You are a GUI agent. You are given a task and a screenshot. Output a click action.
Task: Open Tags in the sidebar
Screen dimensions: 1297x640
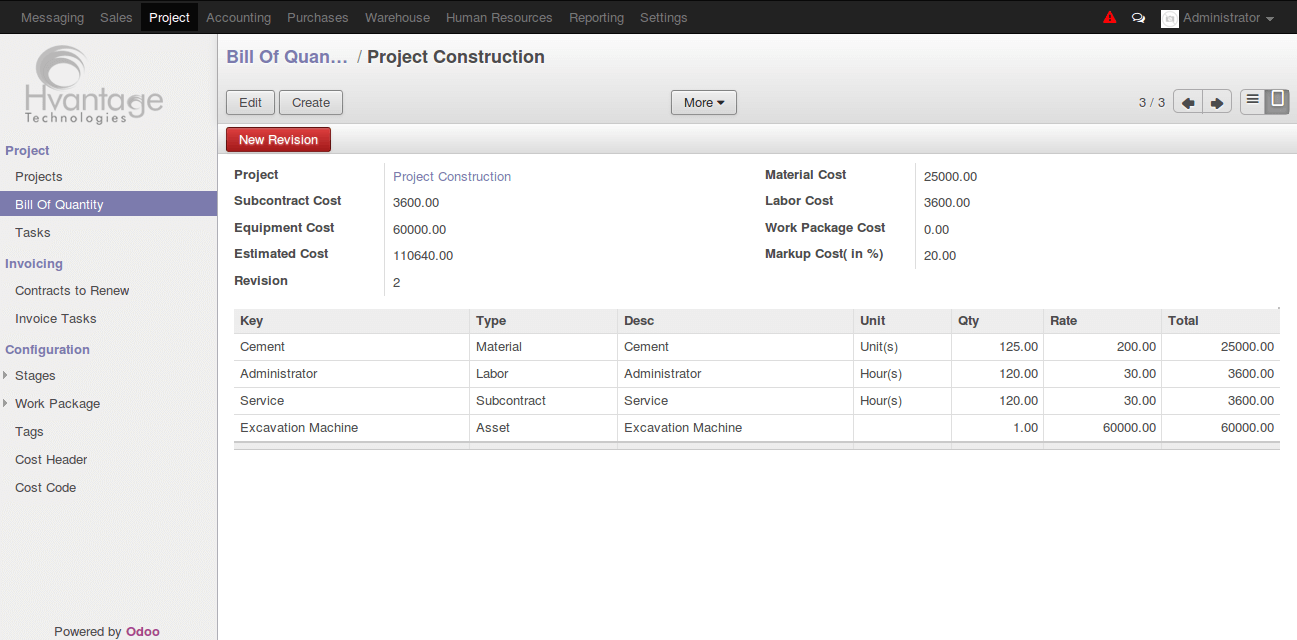coord(29,432)
